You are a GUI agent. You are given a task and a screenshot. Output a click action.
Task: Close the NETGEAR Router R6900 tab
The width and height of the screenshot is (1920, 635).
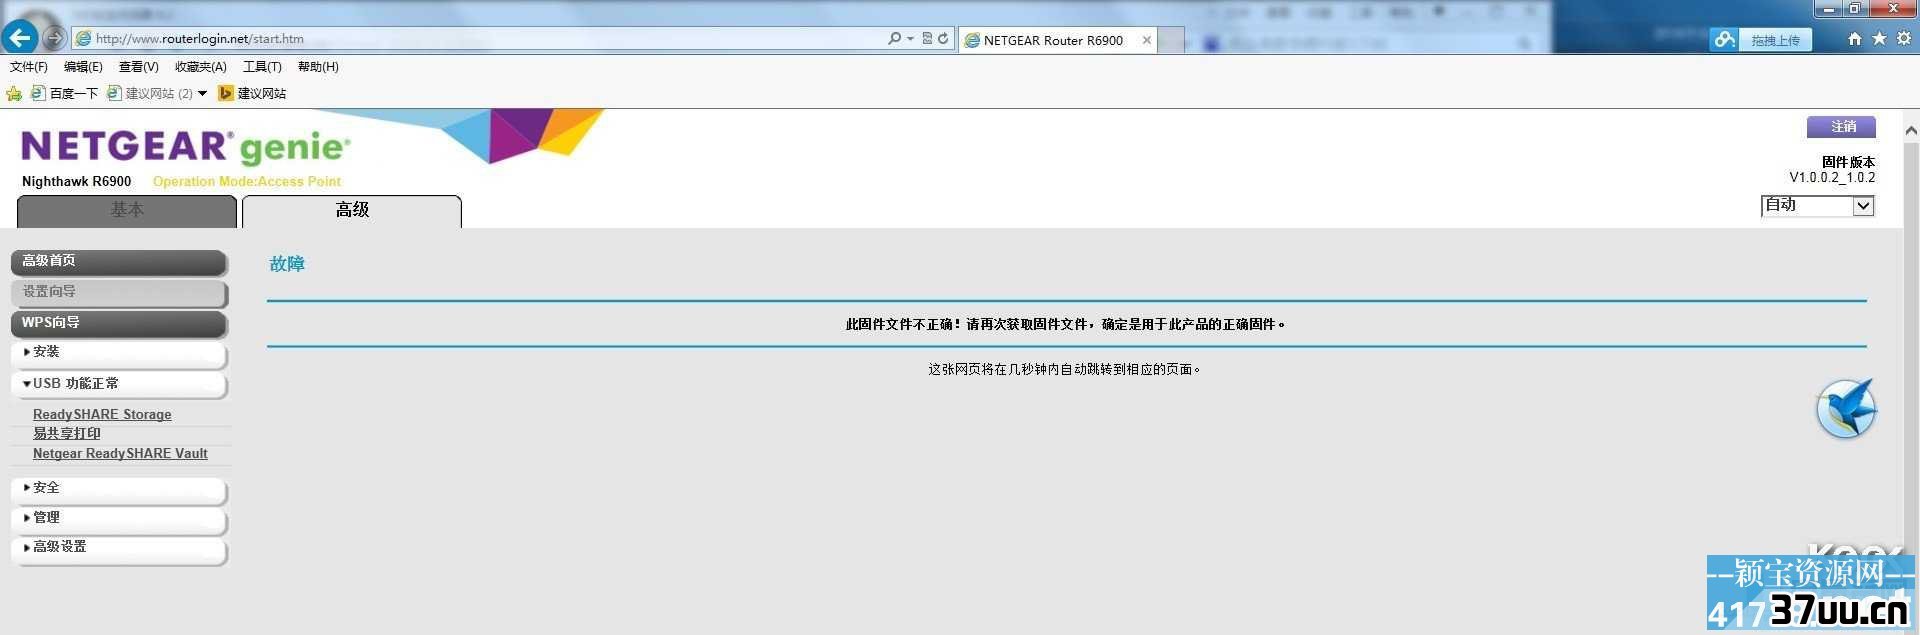[x=1147, y=40]
